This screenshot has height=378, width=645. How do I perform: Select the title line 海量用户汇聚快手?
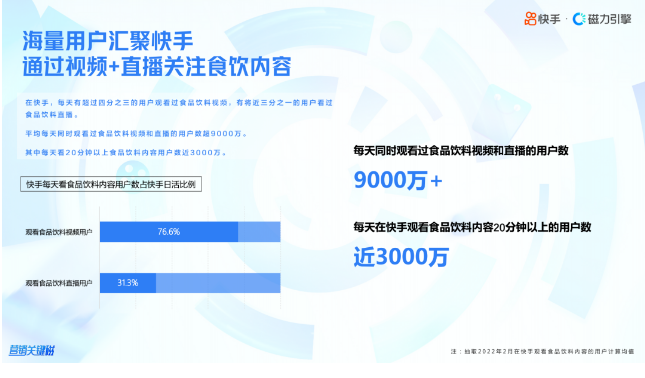tap(108, 41)
